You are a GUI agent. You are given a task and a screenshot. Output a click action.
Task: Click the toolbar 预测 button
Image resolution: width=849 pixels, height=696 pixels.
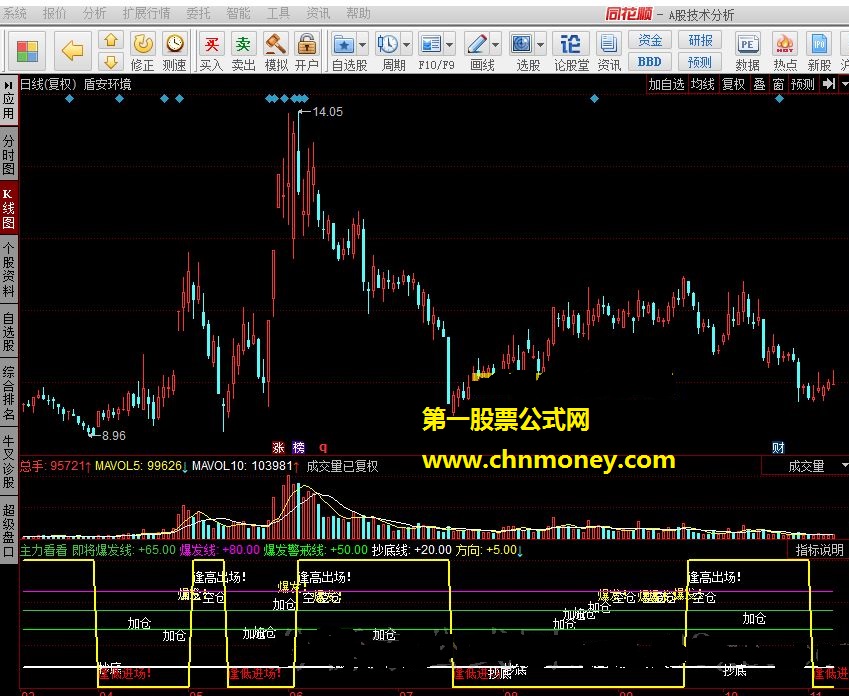coord(700,62)
